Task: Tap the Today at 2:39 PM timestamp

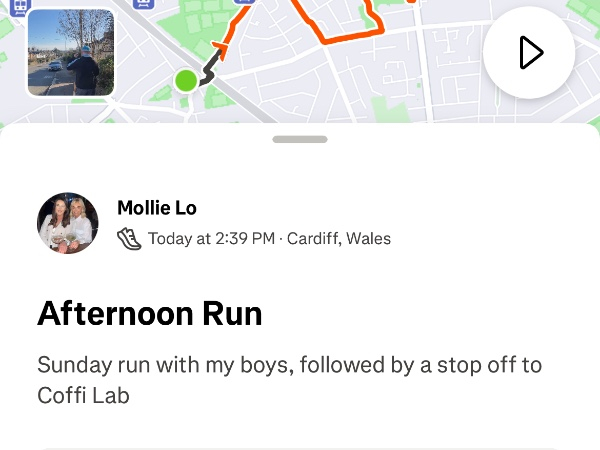Action: (212, 238)
